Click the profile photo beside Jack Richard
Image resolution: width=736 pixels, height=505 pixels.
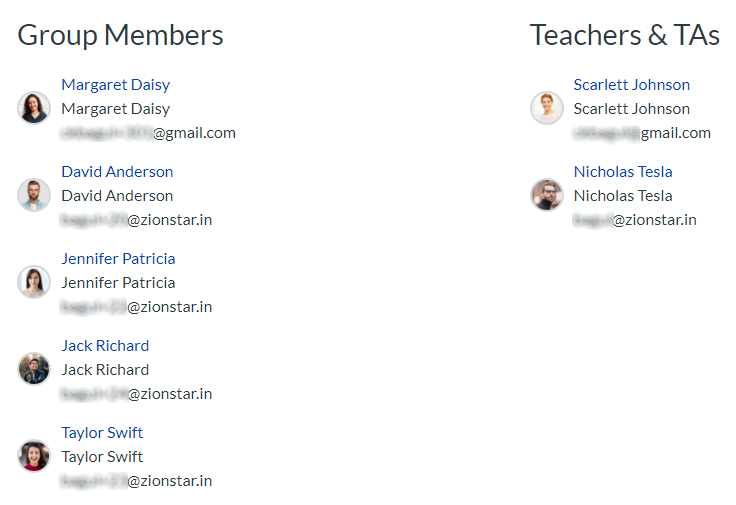34,369
